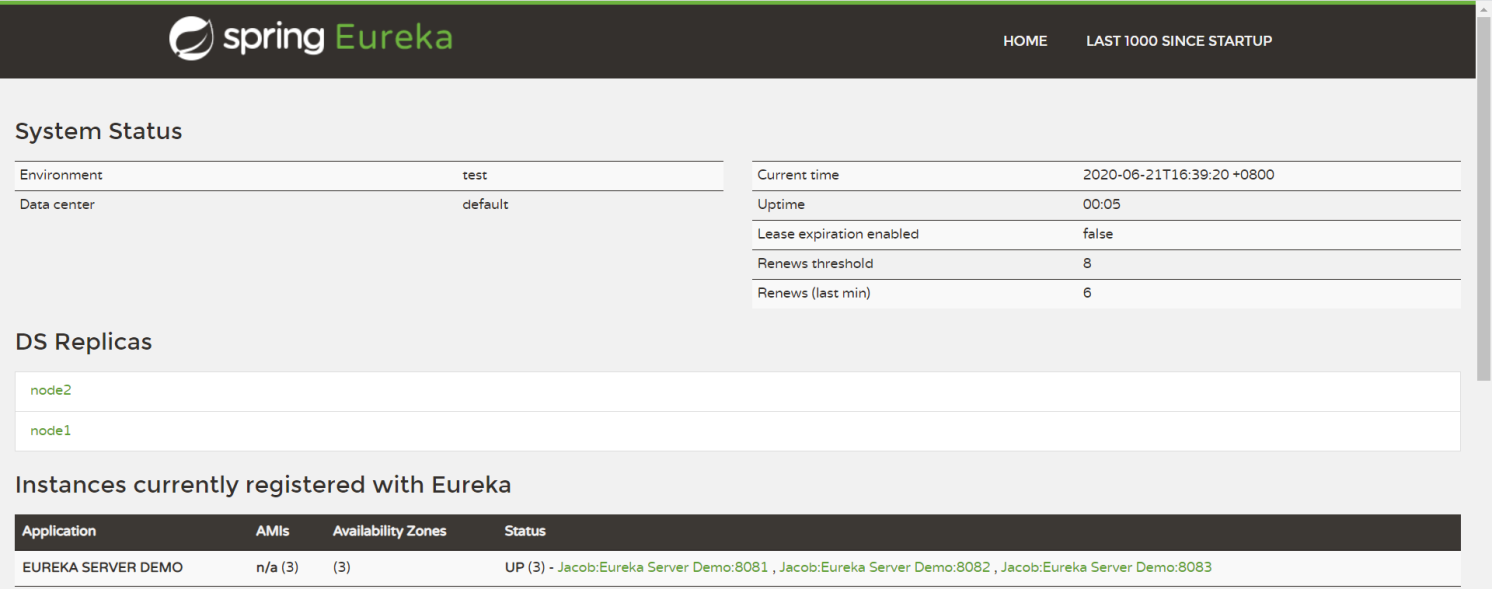Click the 00:05 uptime value
Viewport: 1492px width, 589px height.
pyautogui.click(x=1102, y=204)
